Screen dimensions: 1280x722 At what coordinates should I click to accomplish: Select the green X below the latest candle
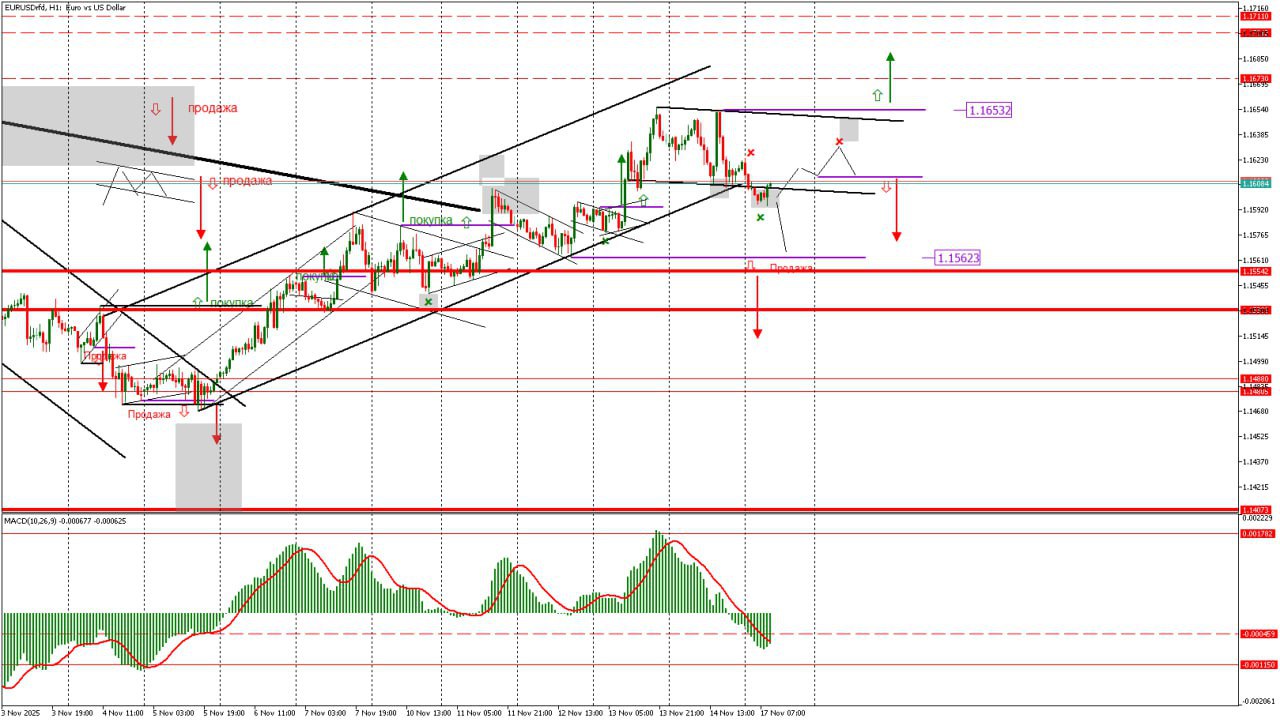point(760,217)
